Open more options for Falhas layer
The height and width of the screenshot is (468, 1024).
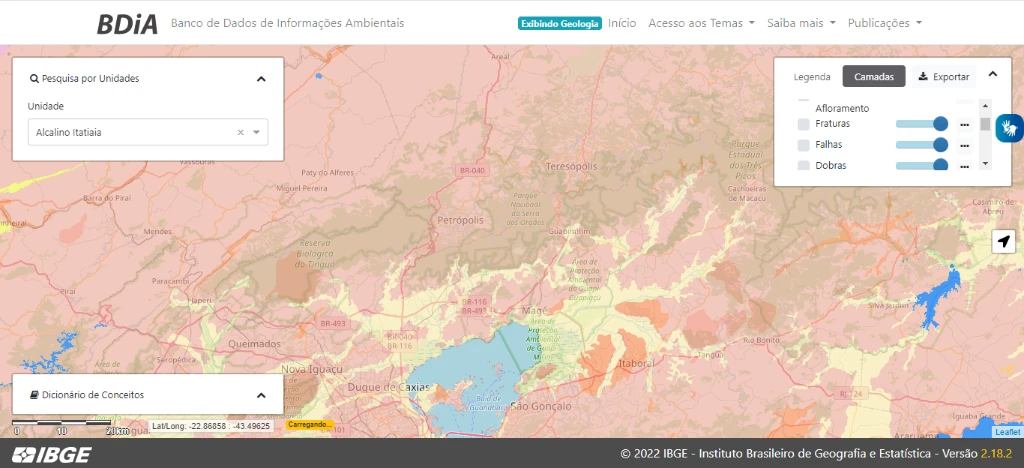(965, 145)
